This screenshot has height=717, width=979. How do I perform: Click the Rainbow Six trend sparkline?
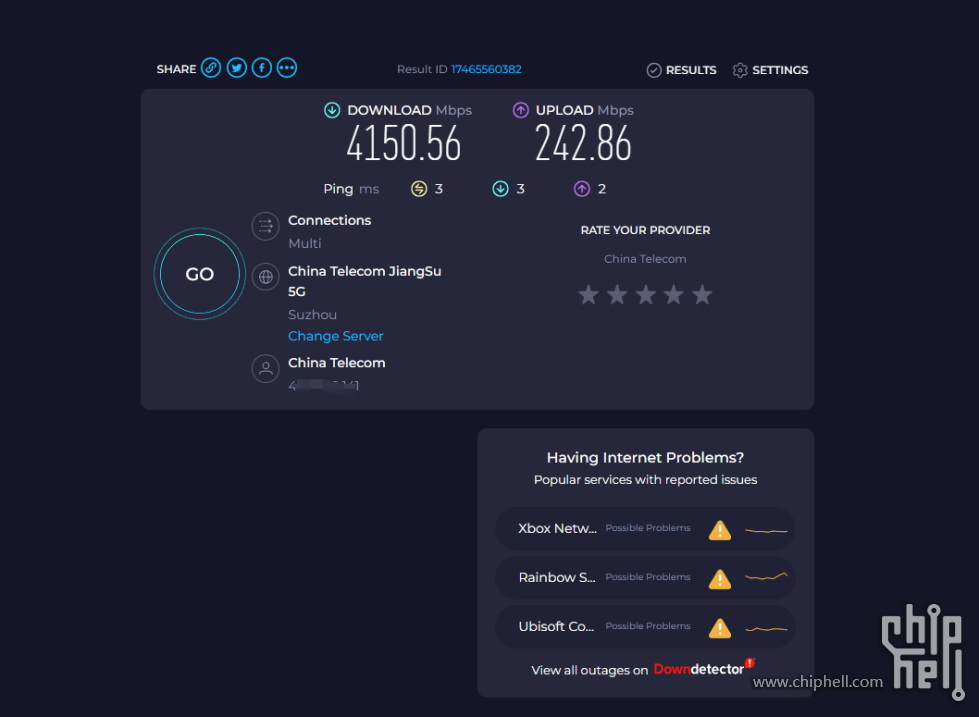point(767,576)
